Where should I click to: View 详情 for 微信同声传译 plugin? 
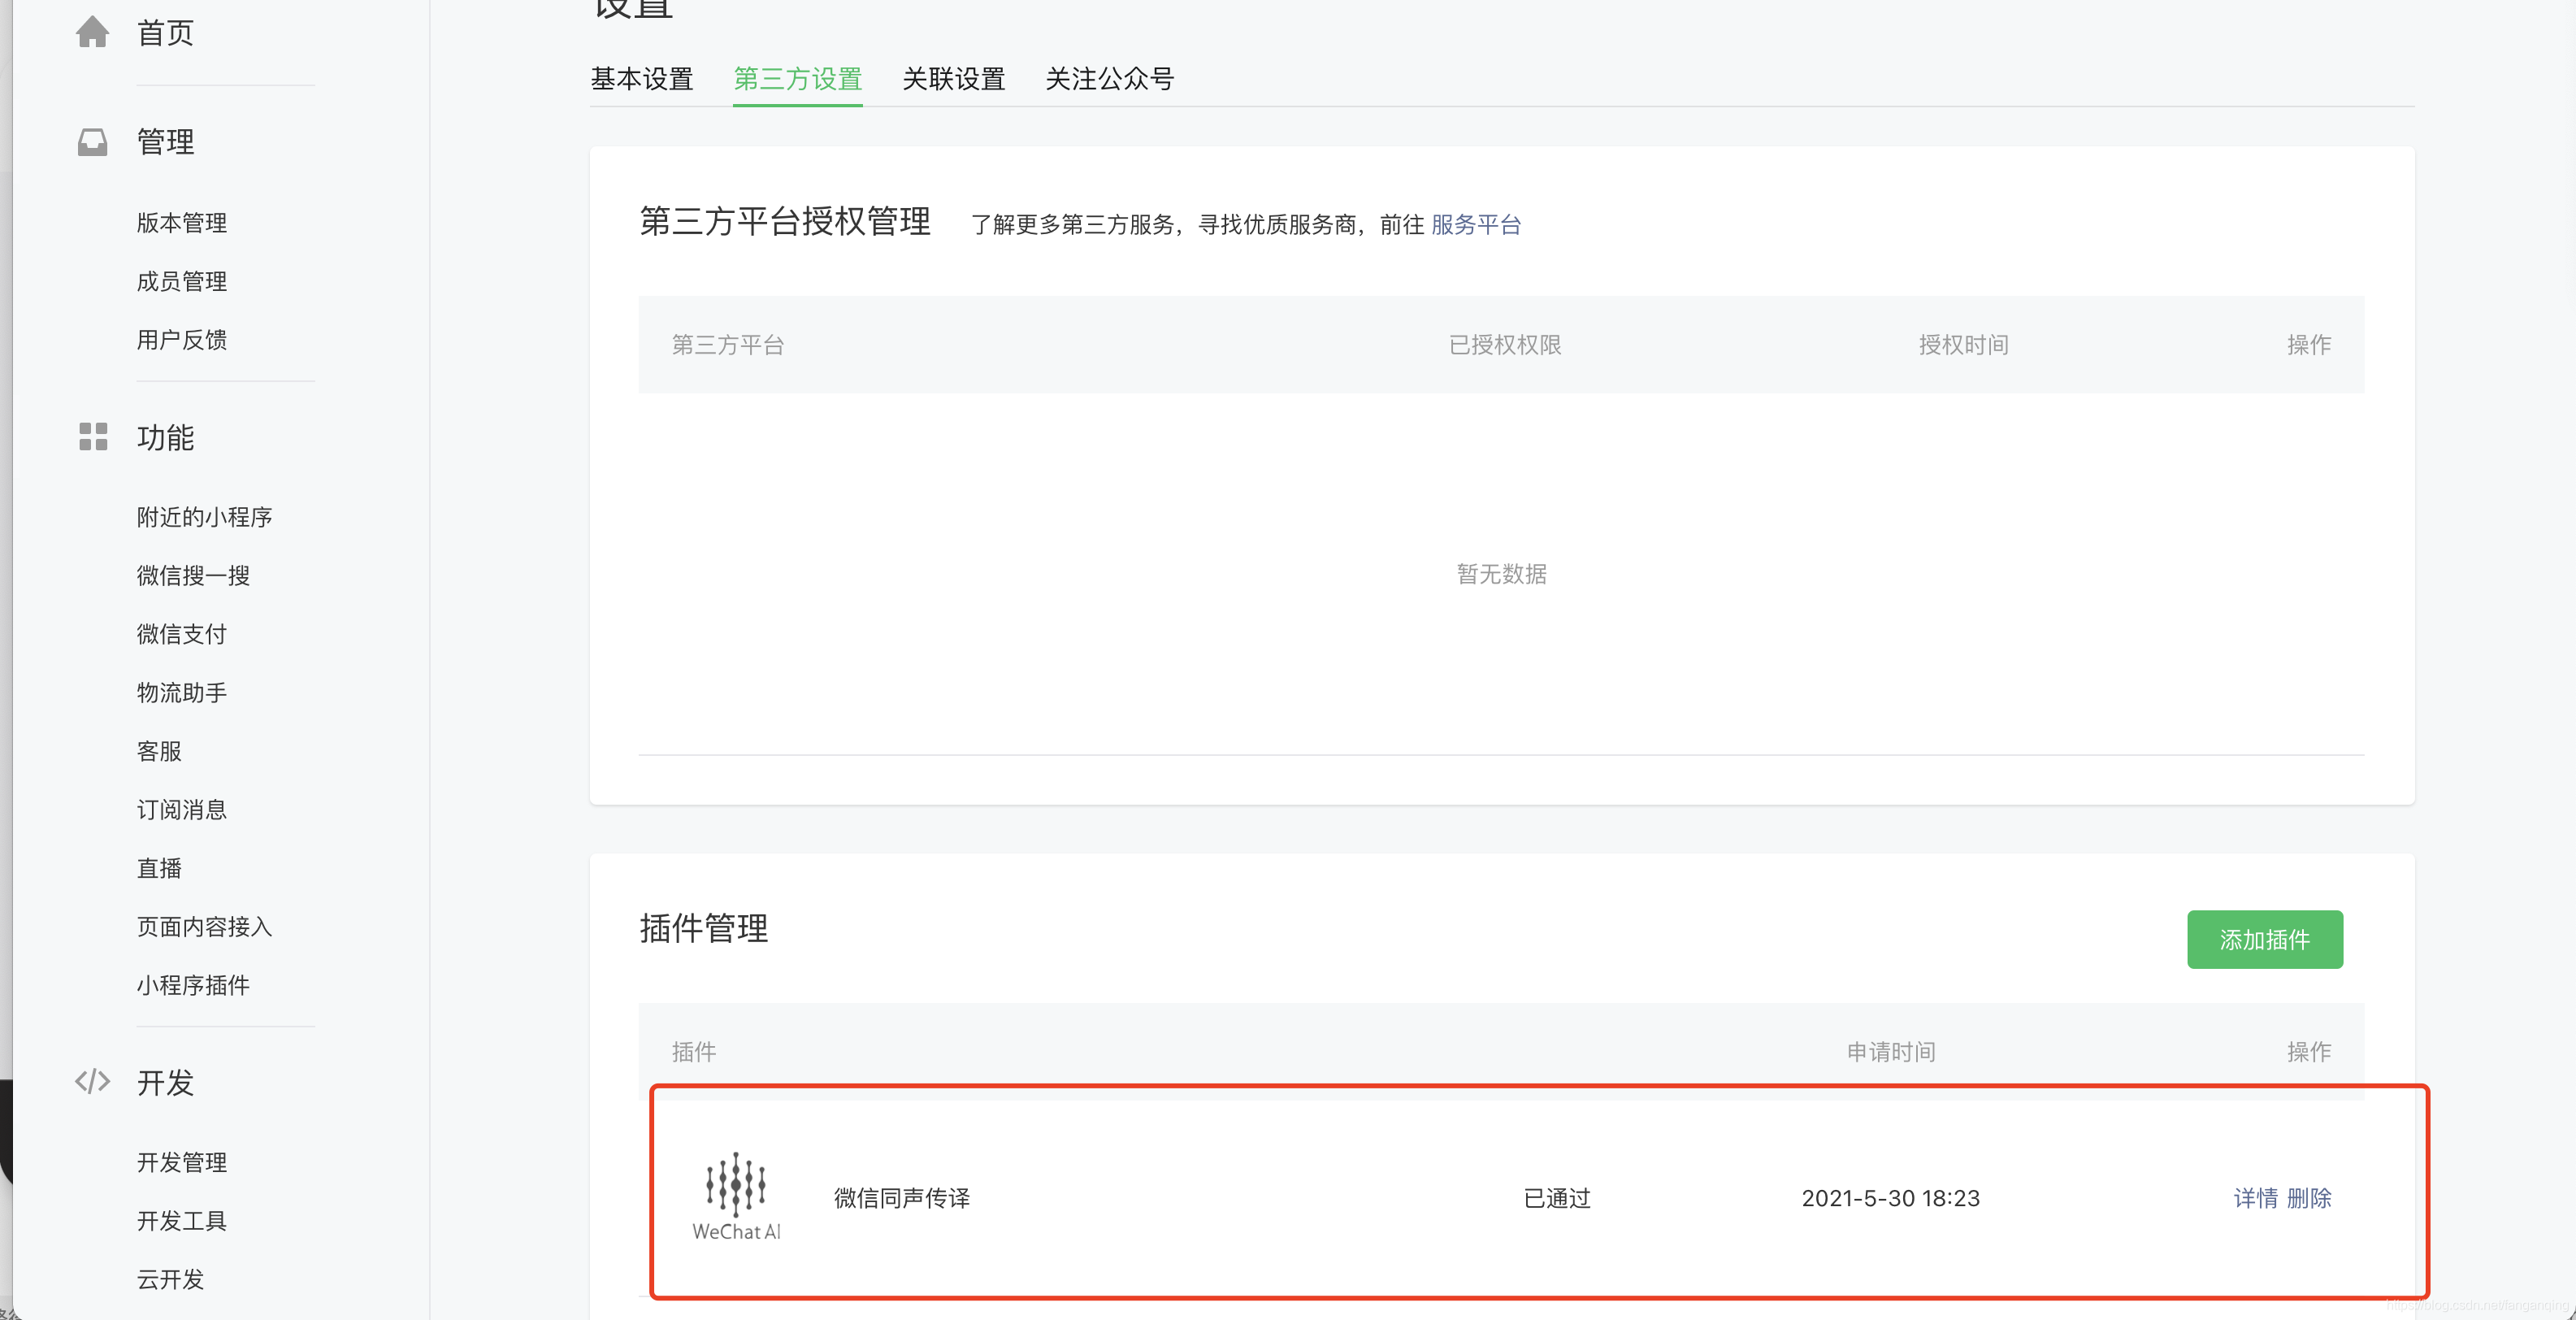click(x=2256, y=1198)
